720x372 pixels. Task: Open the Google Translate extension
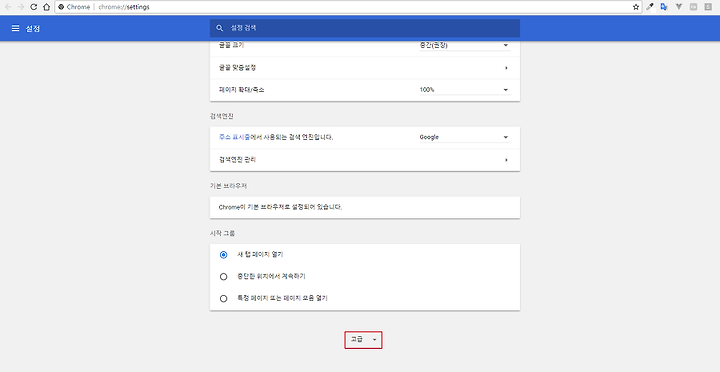click(664, 7)
